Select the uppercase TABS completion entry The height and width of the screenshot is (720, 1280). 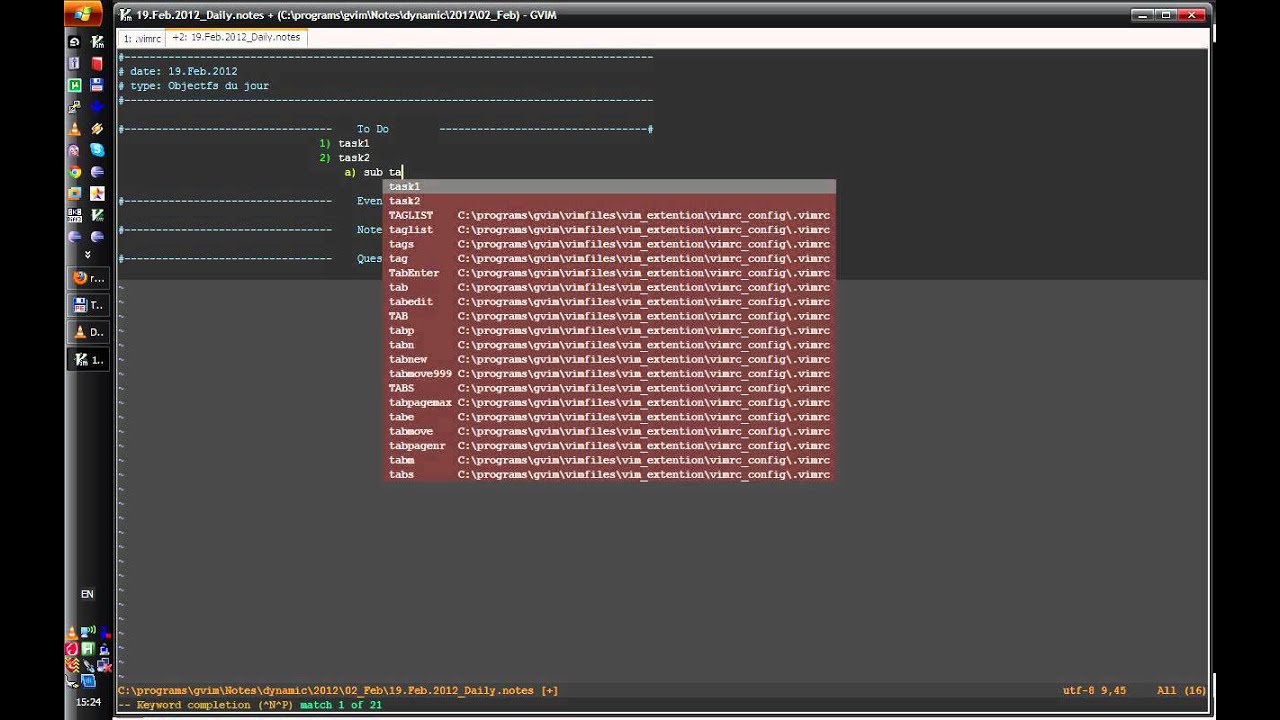coord(609,388)
